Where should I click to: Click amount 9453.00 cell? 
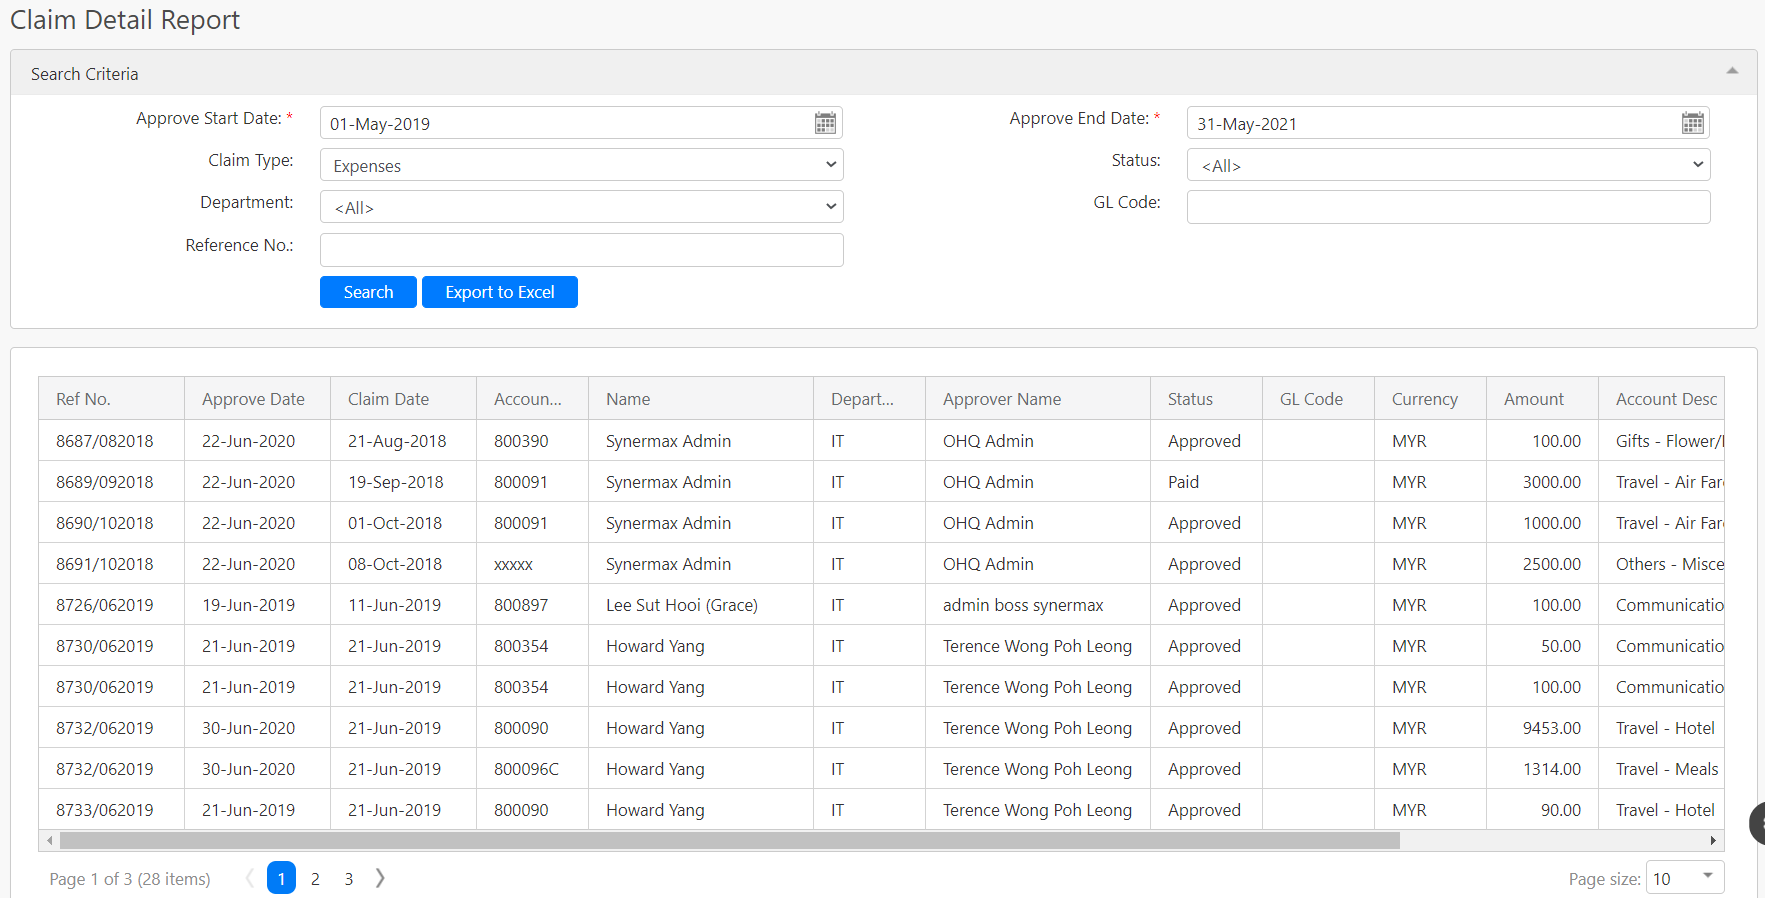click(x=1542, y=728)
